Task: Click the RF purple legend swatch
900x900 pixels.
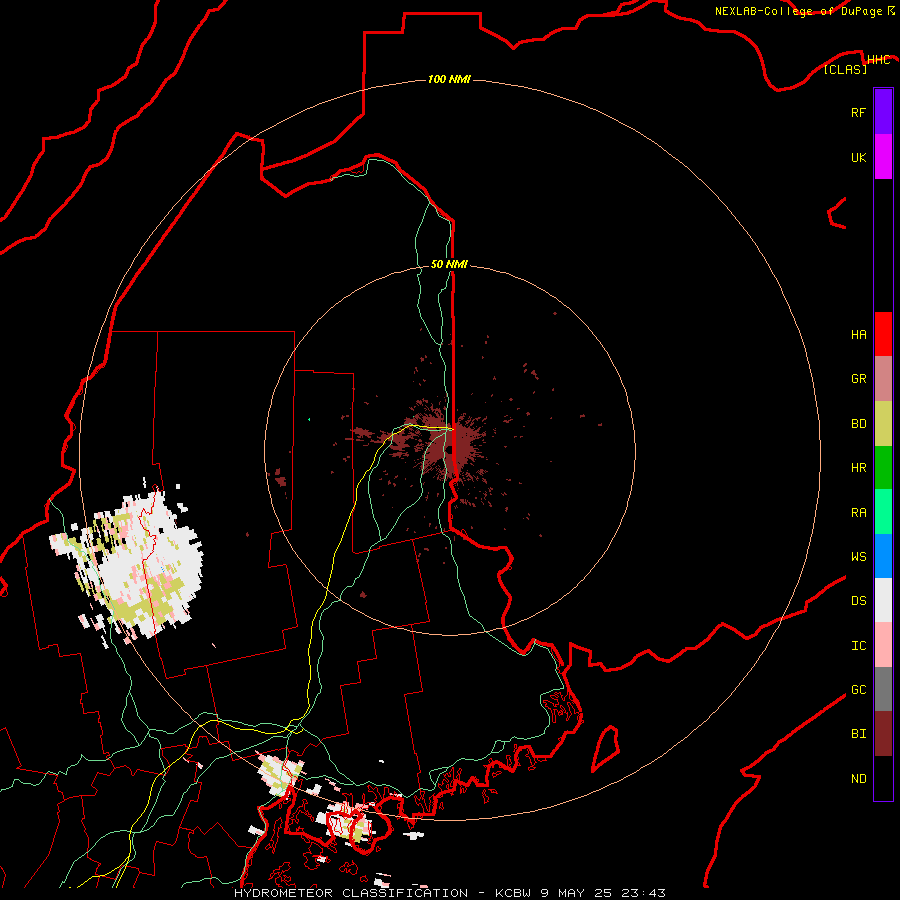Action: pyautogui.click(x=883, y=112)
